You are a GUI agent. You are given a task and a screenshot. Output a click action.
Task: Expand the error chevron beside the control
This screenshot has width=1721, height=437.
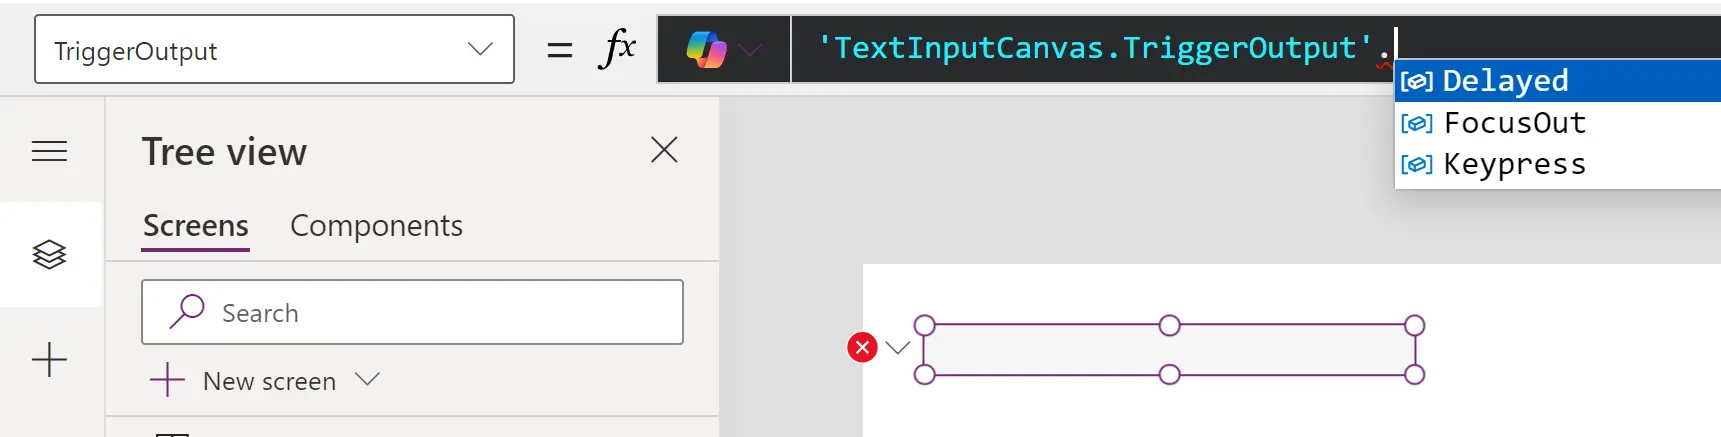[897, 348]
